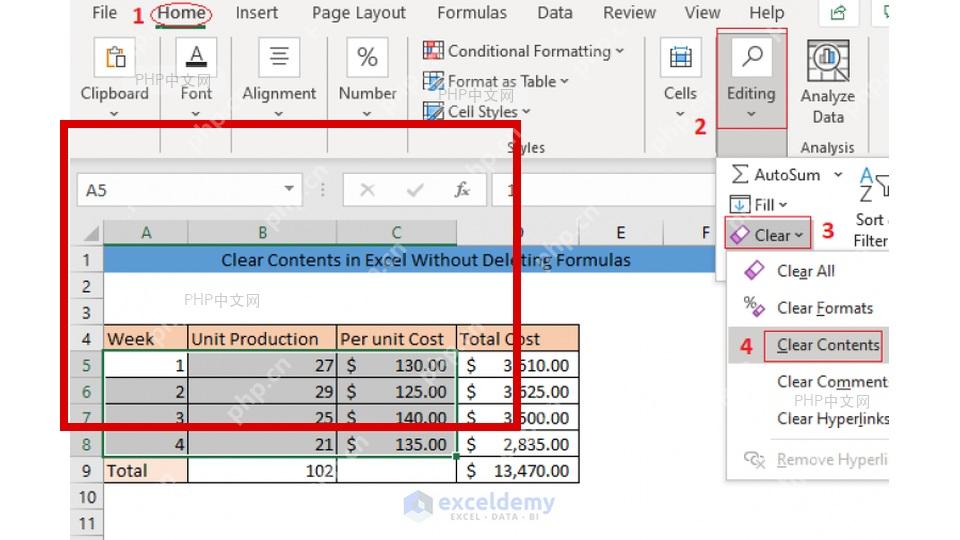
Task: Expand the Clipboard group dropdown
Action: (x=114, y=114)
